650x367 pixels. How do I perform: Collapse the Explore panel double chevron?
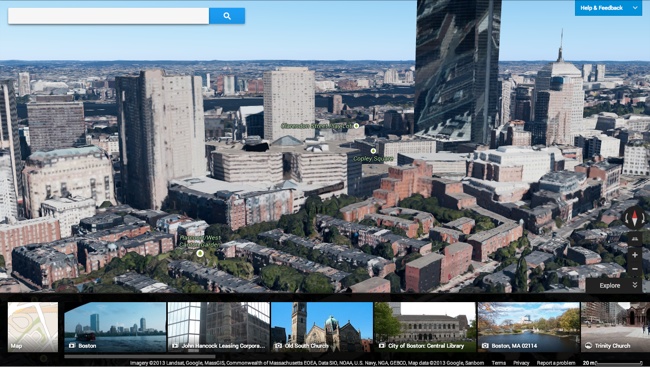(x=635, y=285)
